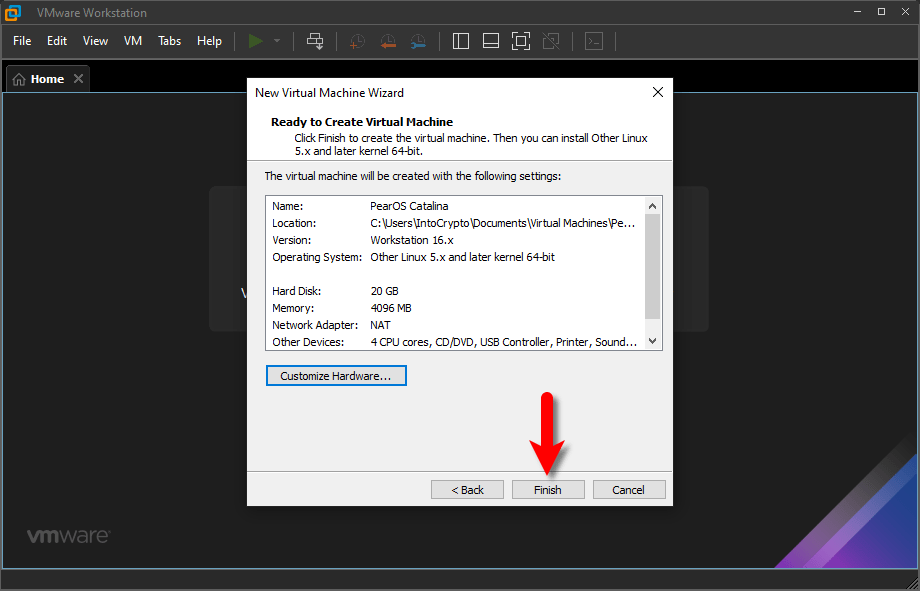Open the Help menu
This screenshot has width=920, height=591.
click(209, 41)
